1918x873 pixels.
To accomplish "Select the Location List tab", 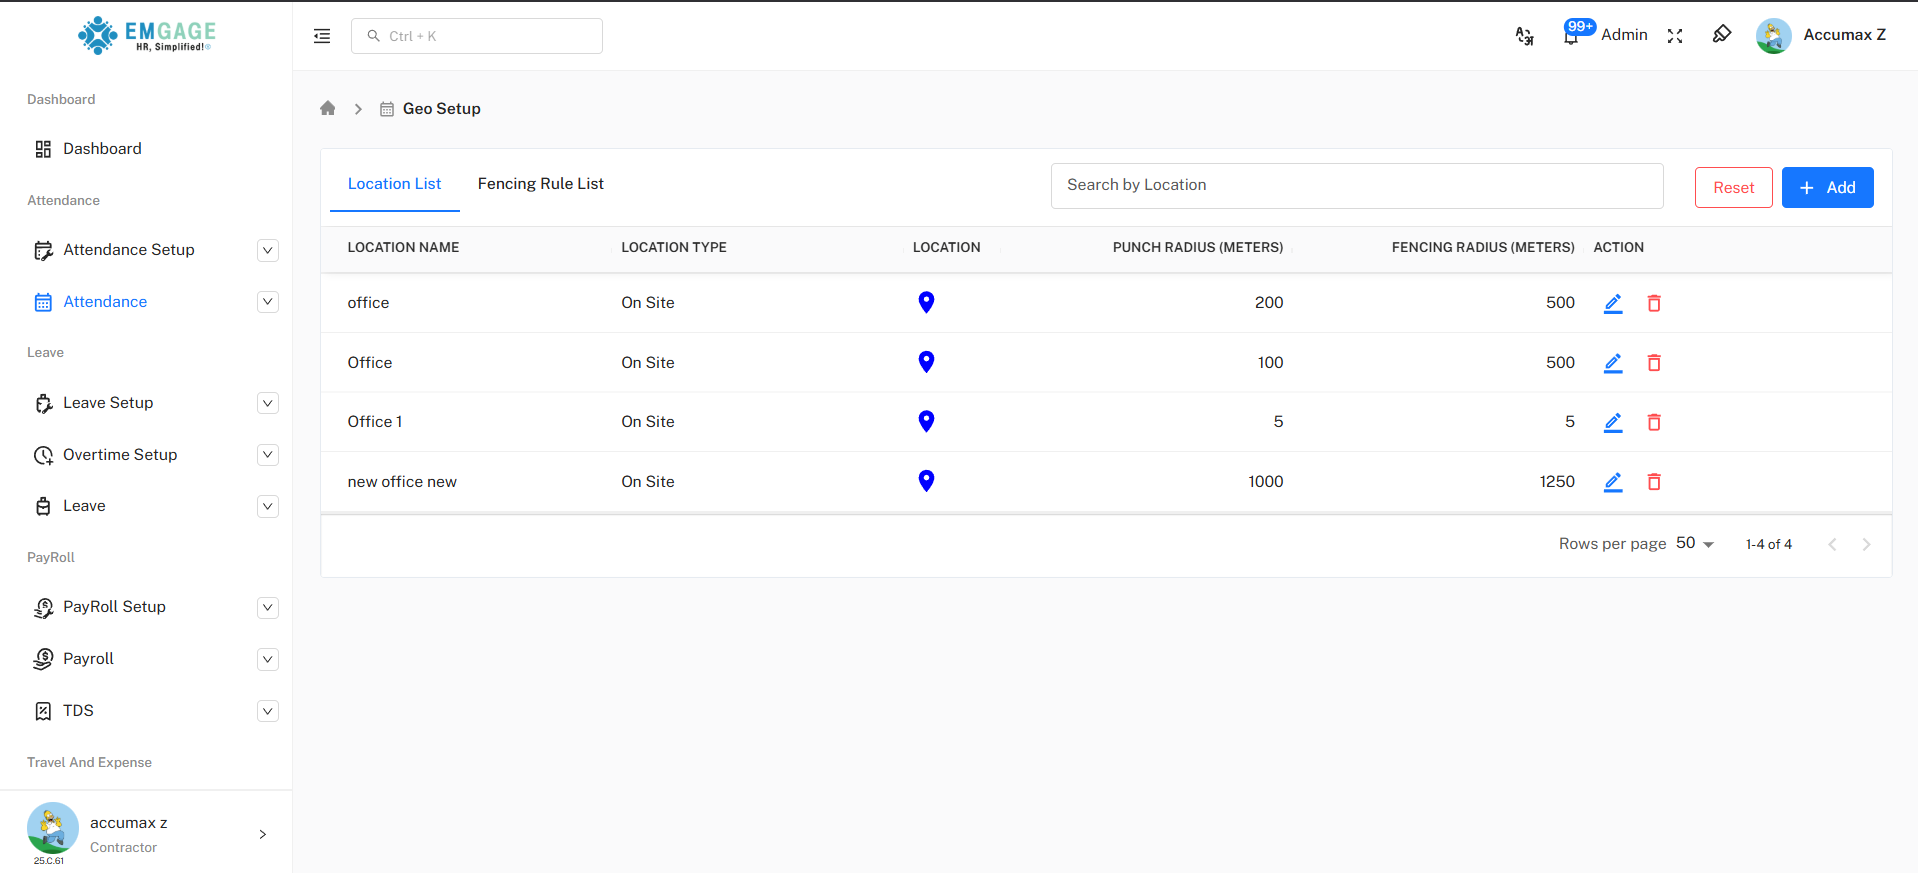I will [394, 184].
